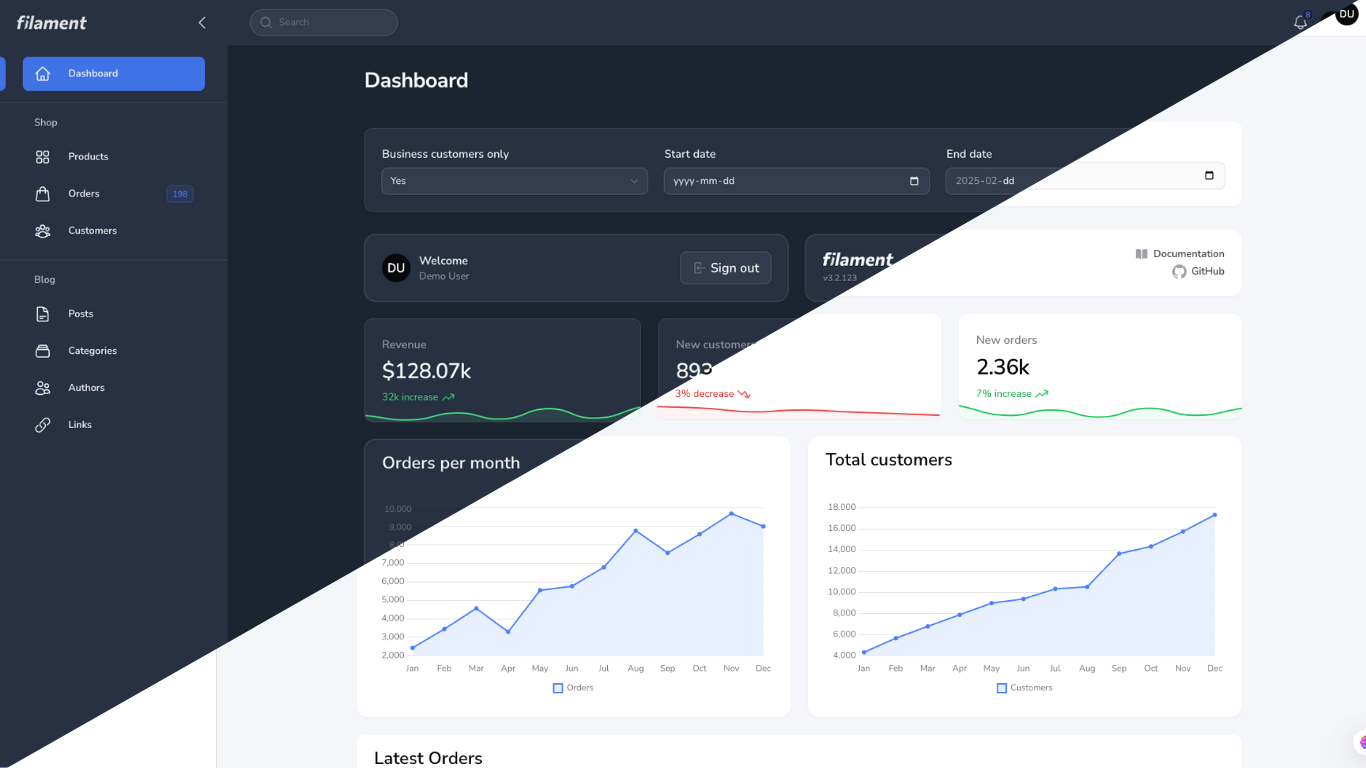Open the Start date calendar picker
1366x768 pixels.
click(x=914, y=181)
